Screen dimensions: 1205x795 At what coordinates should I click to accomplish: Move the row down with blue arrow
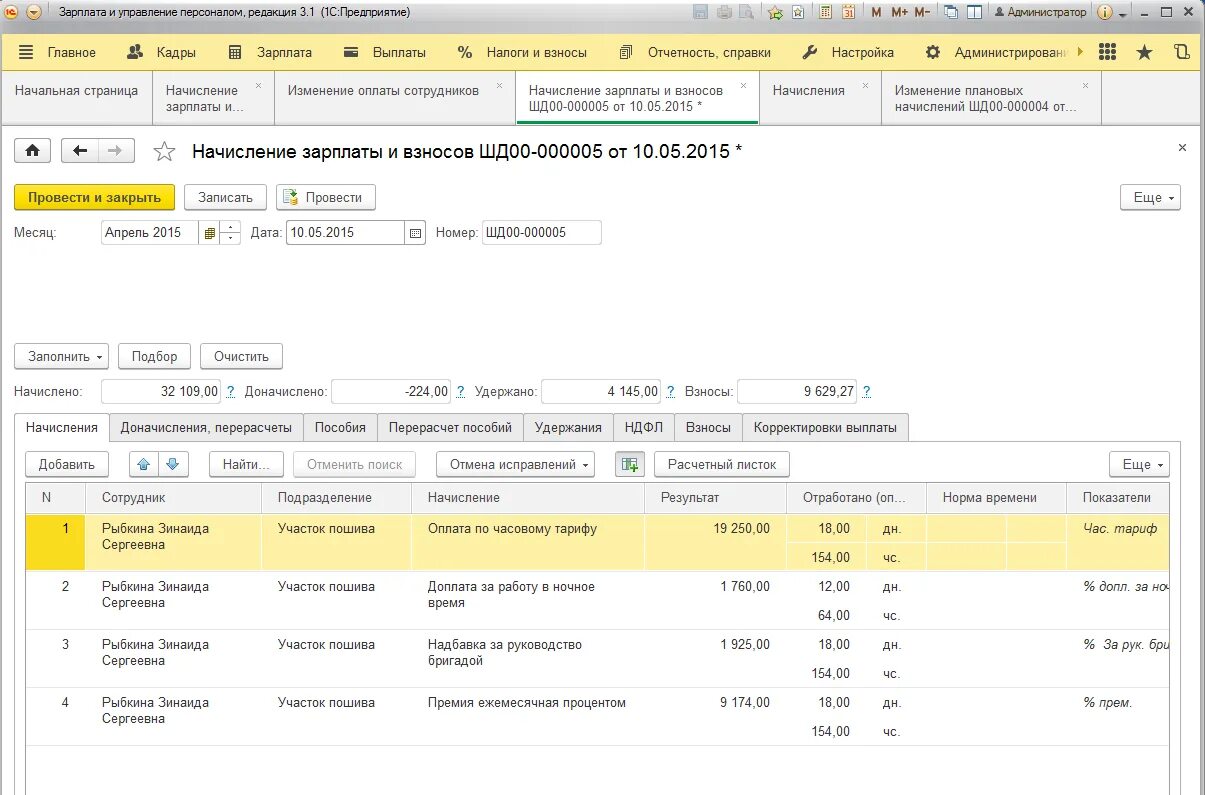tap(171, 464)
